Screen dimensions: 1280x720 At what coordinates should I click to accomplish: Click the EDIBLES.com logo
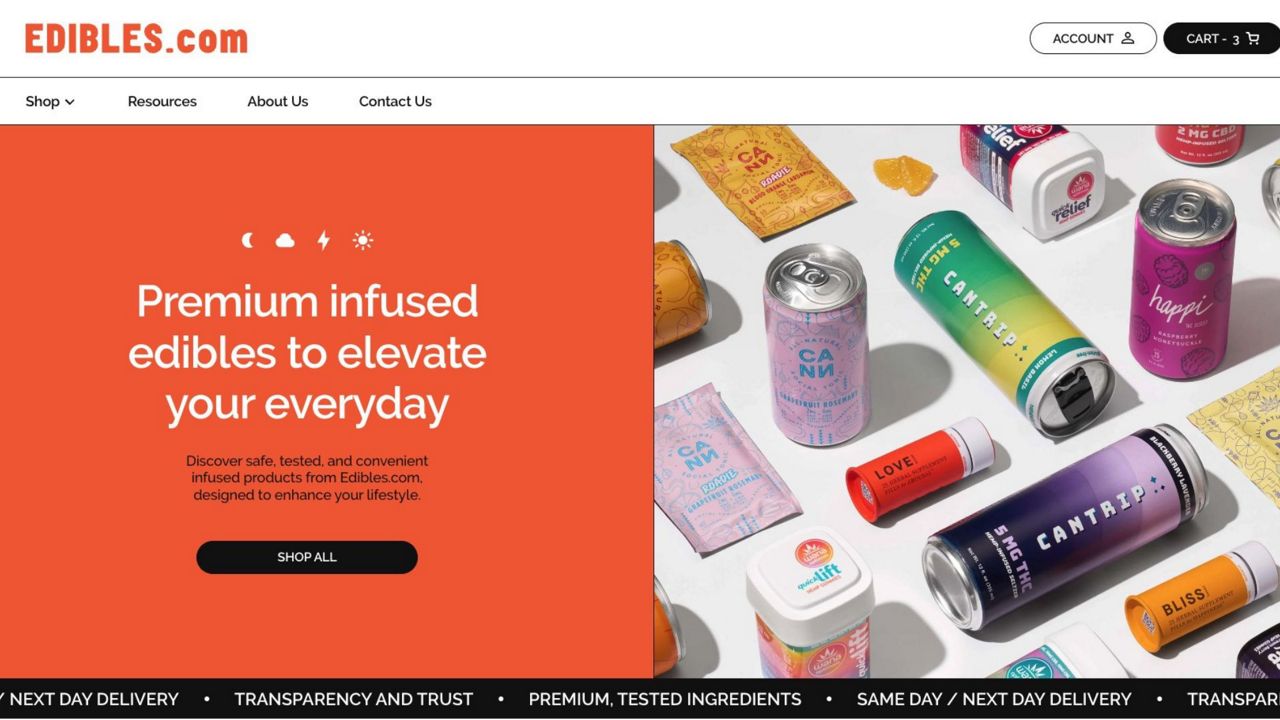(136, 39)
